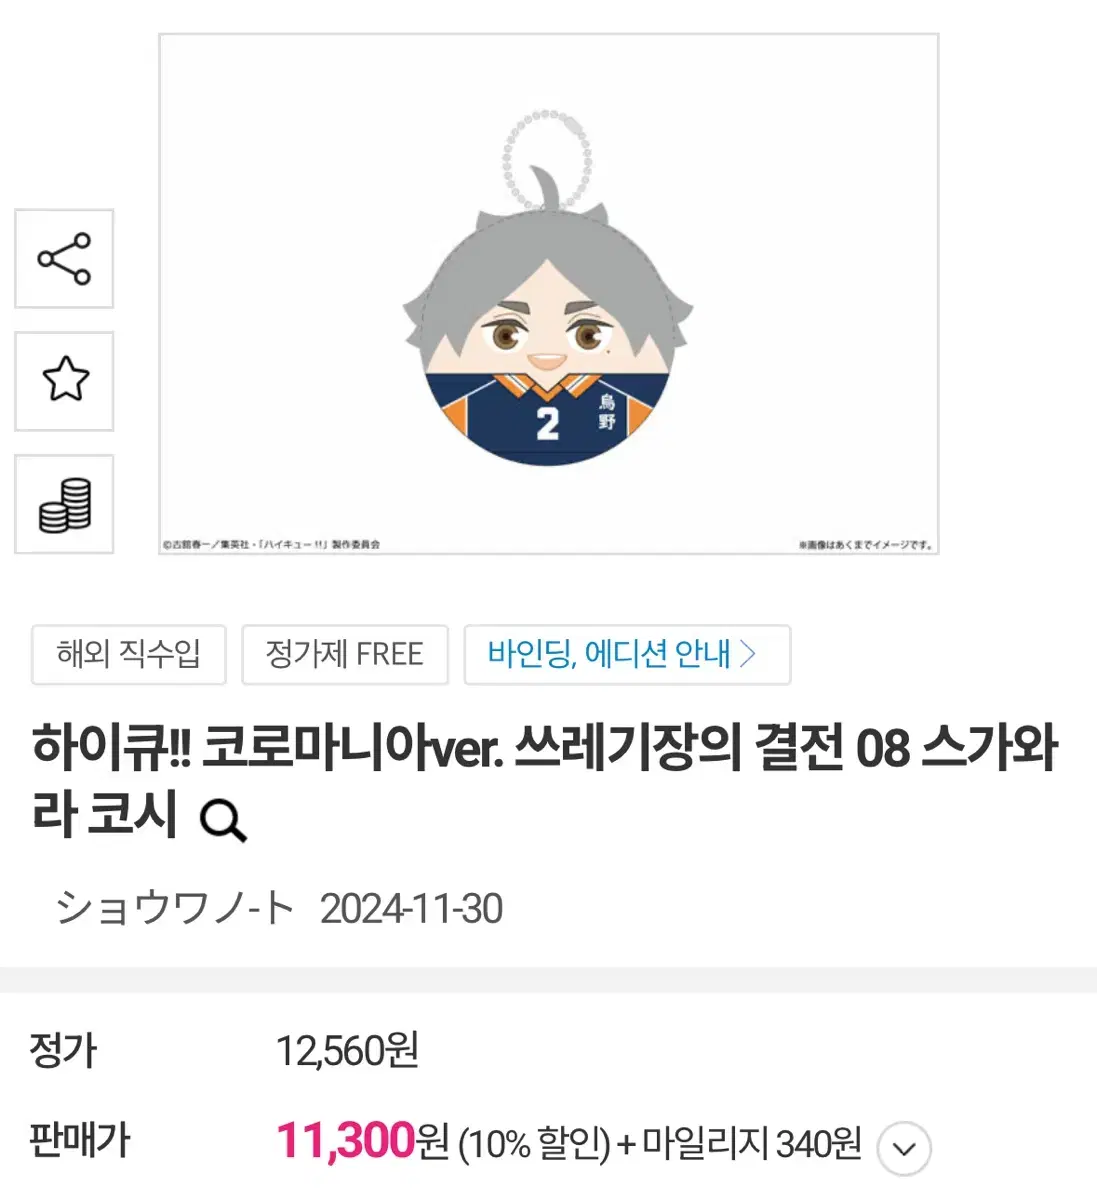1097x1200 pixels.
Task: Click the 마일리지 340원 text
Action: [x=751, y=1142]
